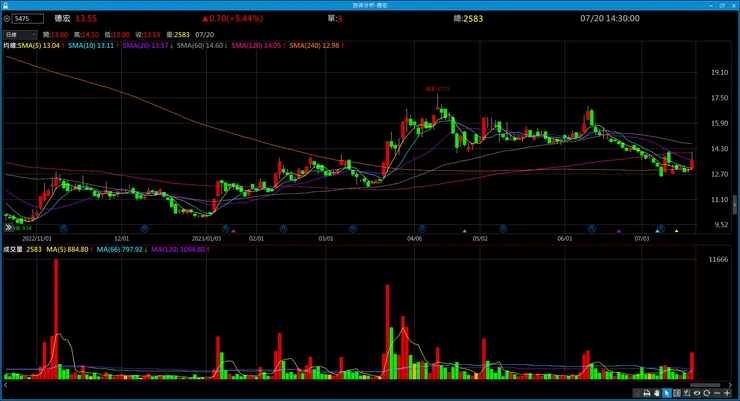Open the 日線 period dropdown
This screenshot has width=740, height=401.
(20, 34)
